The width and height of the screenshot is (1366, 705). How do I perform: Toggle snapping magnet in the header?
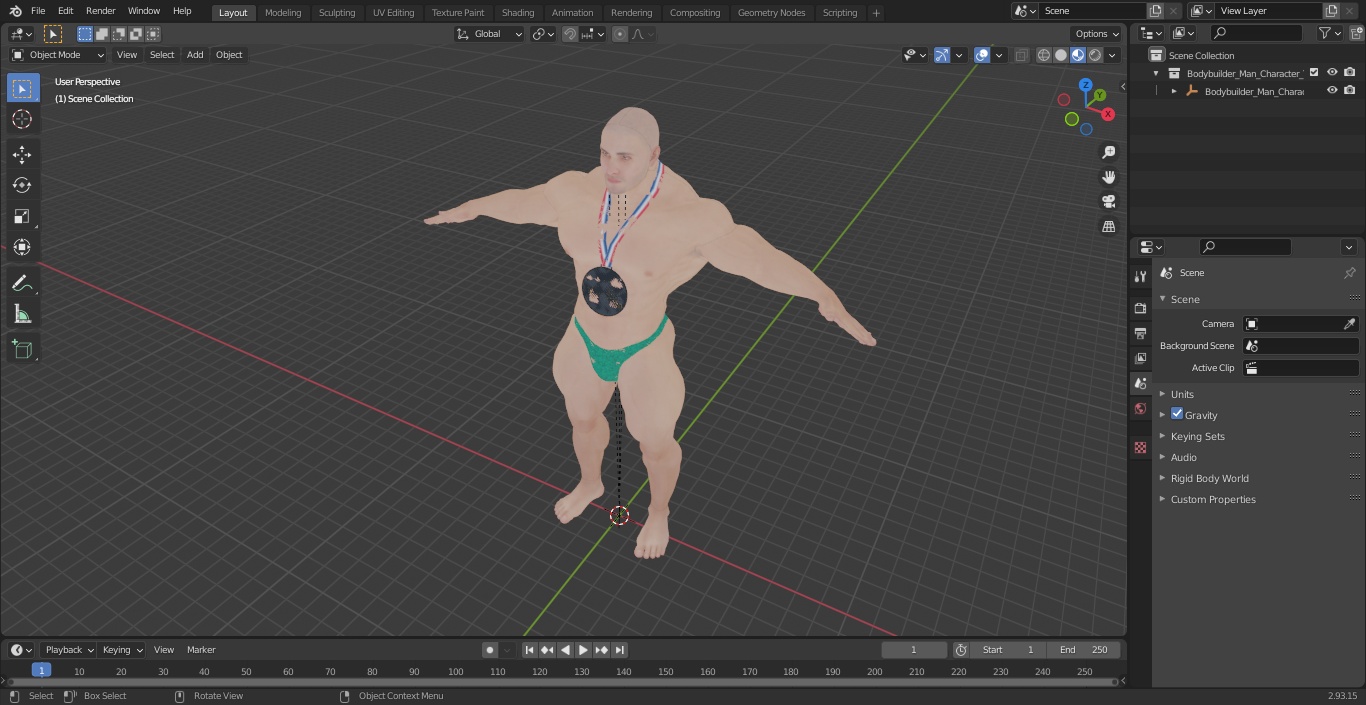(x=570, y=34)
